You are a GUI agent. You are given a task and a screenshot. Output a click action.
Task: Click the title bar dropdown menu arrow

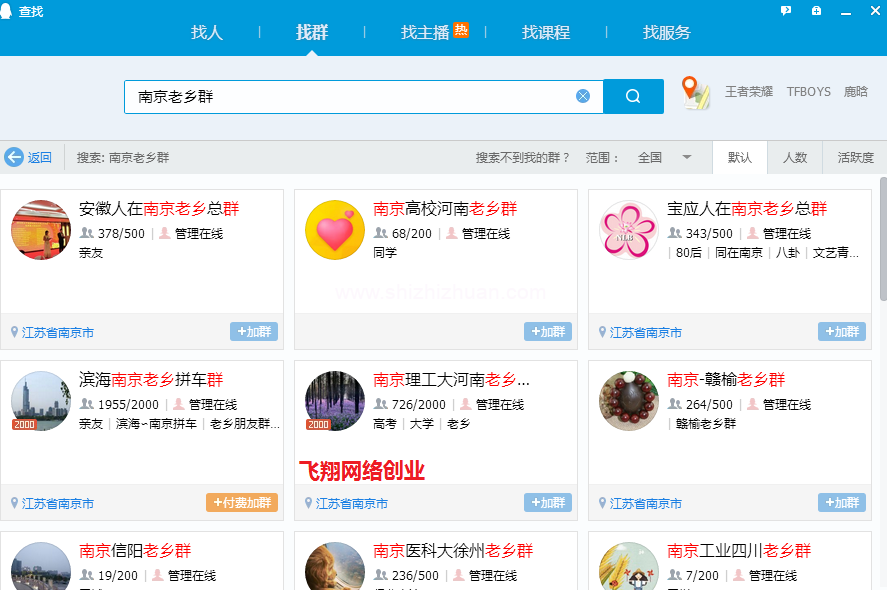click(817, 11)
